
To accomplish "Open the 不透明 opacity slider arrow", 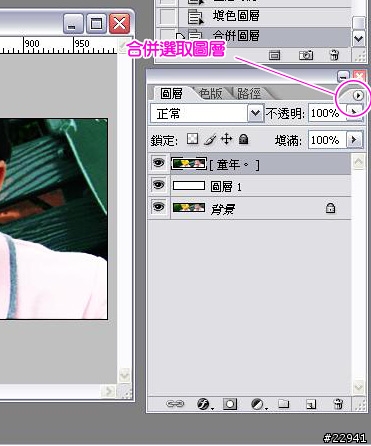I will 354,113.
